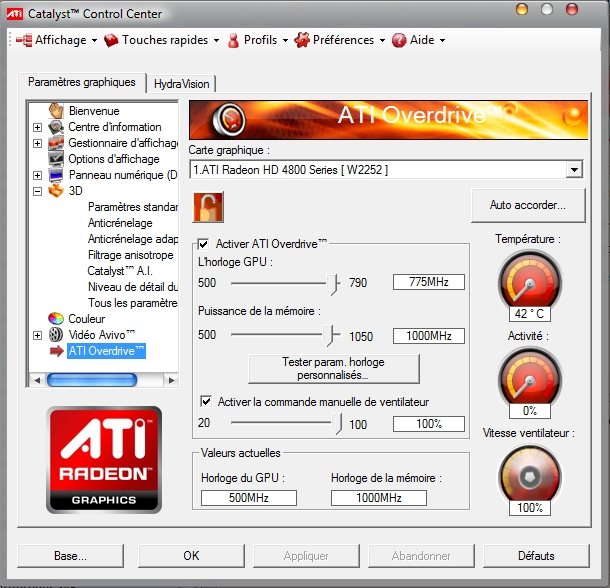Click the Panneau numérique monitor icon
610x588 pixels.
pyautogui.click(x=56, y=175)
